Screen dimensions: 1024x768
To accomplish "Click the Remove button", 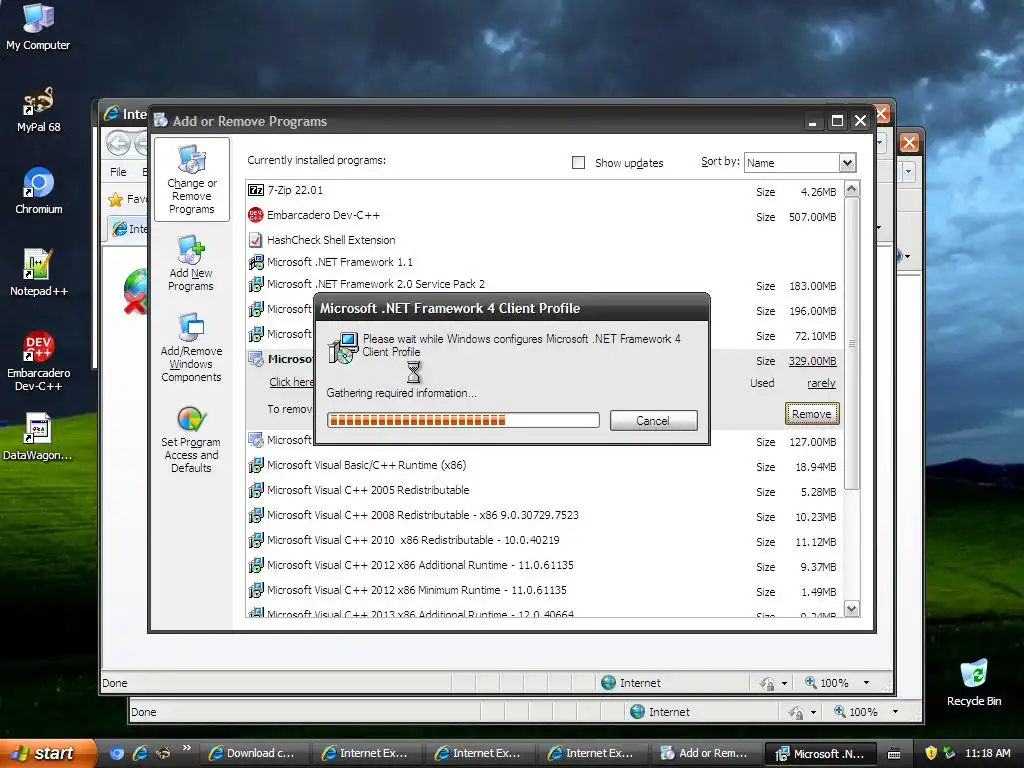I will coord(812,413).
